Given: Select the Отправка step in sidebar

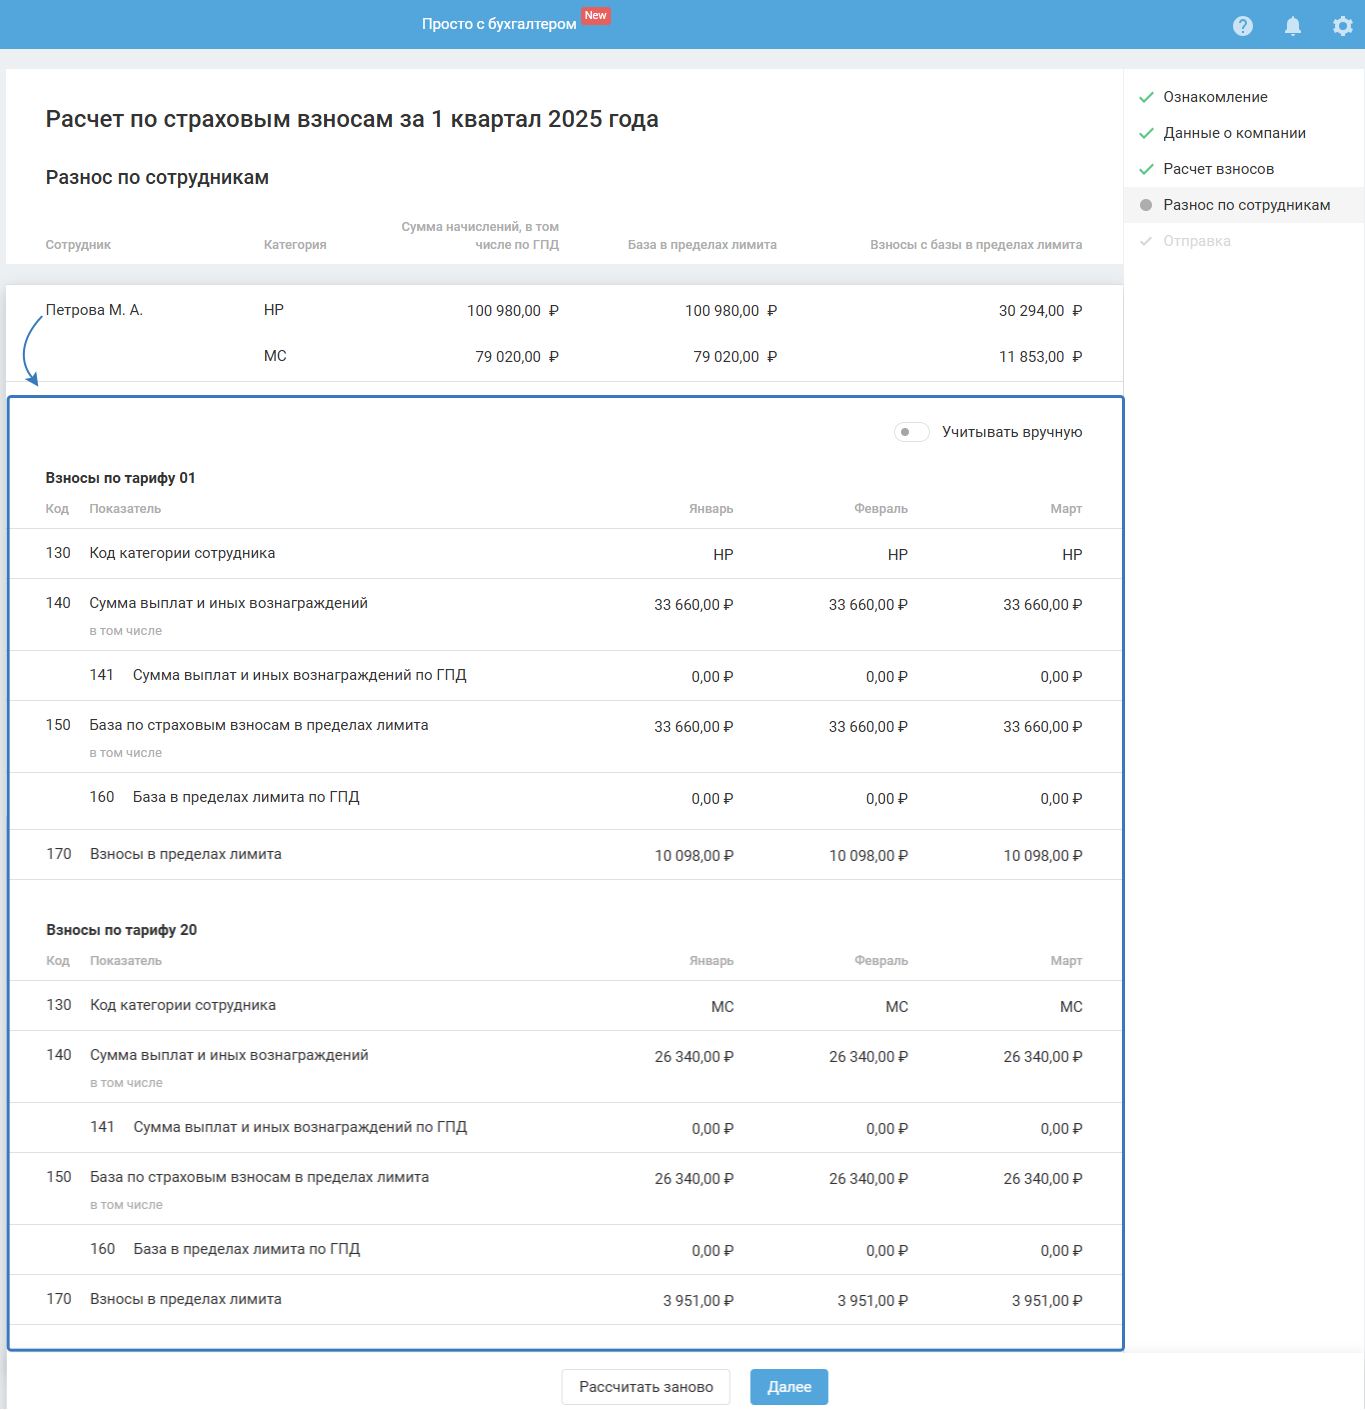Looking at the screenshot, I should pos(1196,241).
